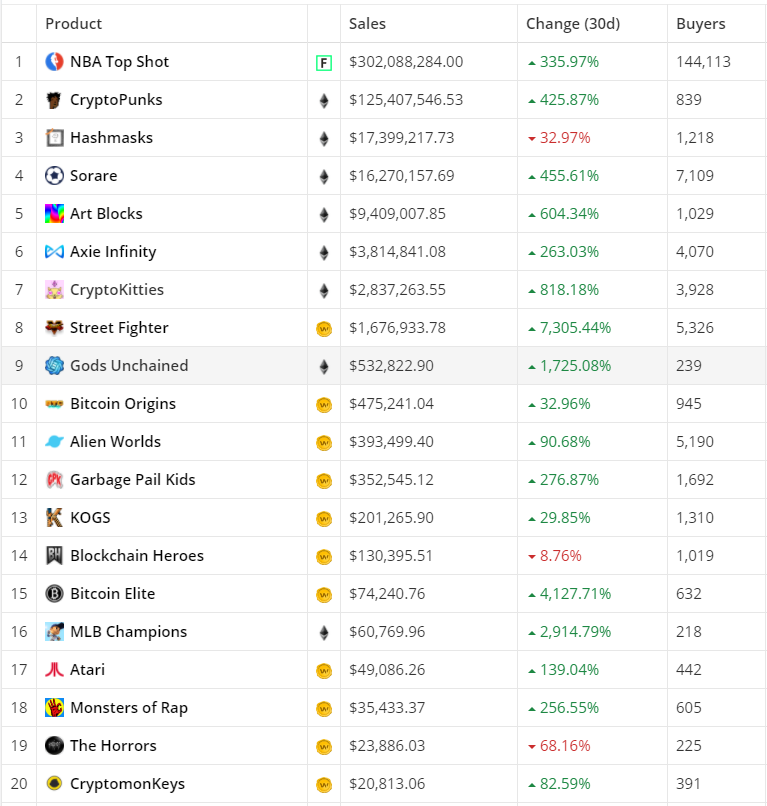Click The Horrors dark circle icon
Viewport: 767px width, 806px height.
point(54,746)
